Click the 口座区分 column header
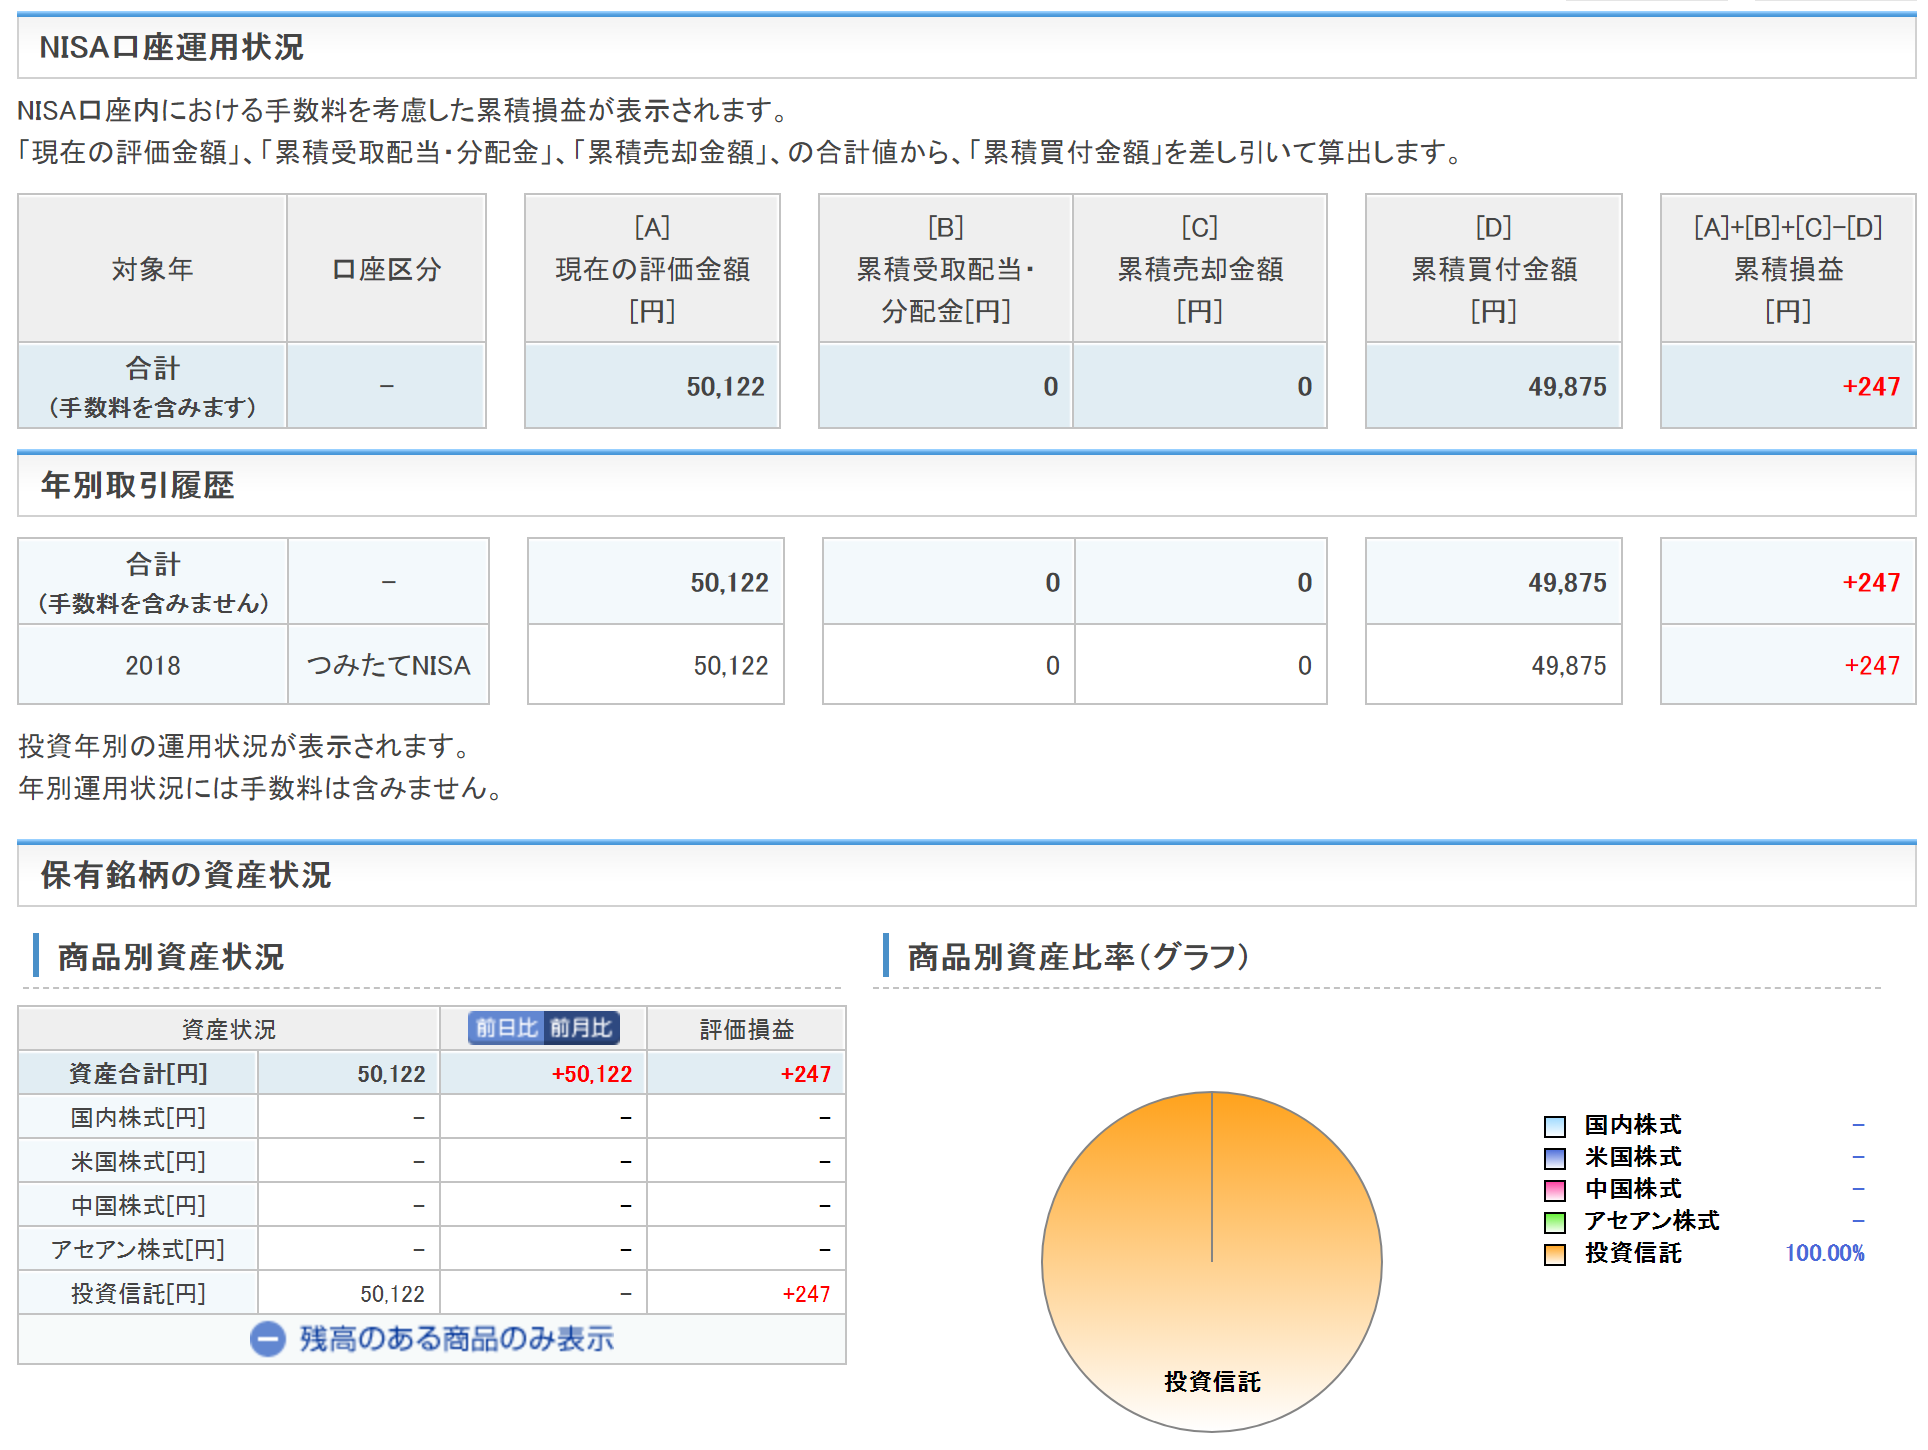This screenshot has width=1928, height=1450. 386,269
